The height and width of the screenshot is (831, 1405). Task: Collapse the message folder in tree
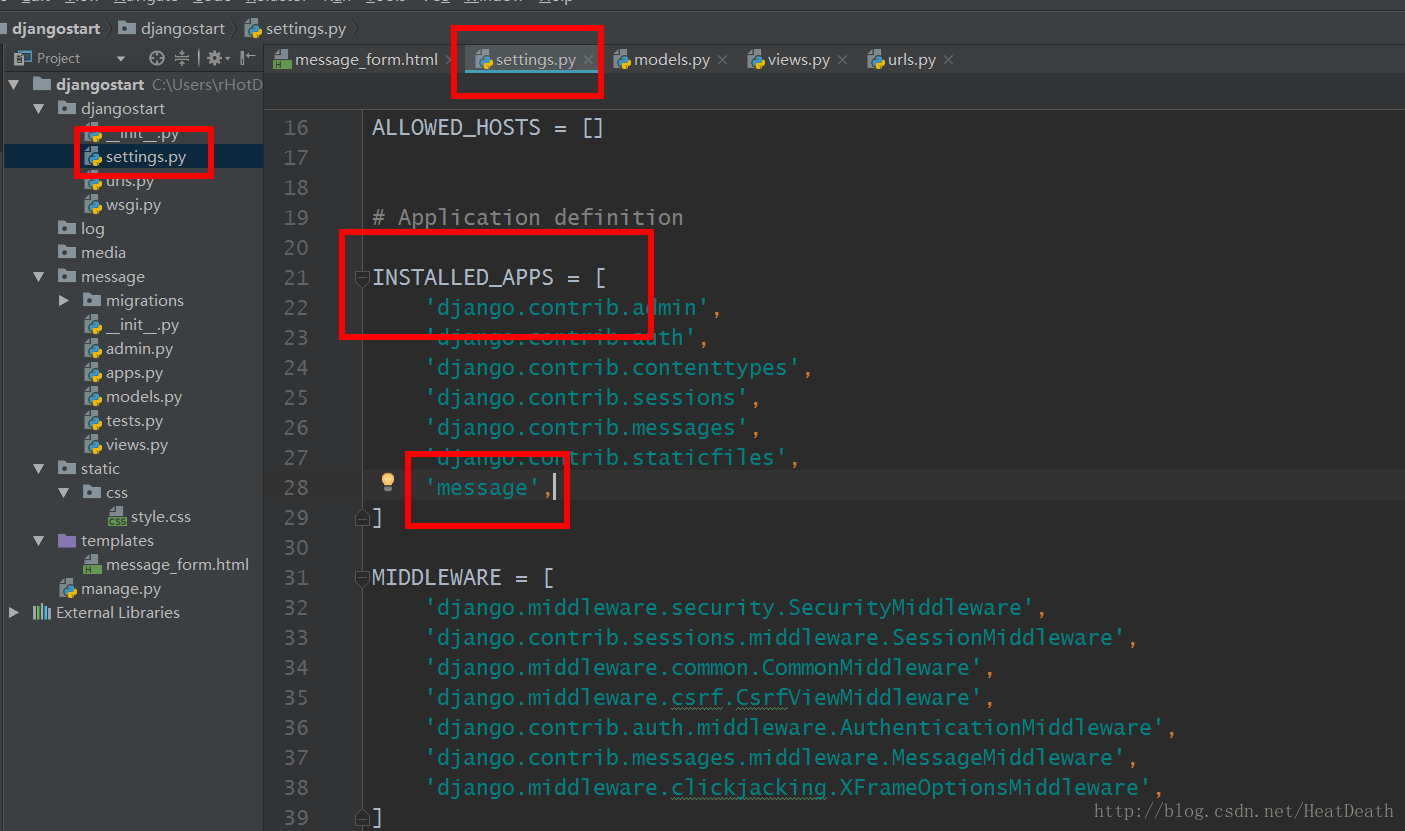(39, 276)
